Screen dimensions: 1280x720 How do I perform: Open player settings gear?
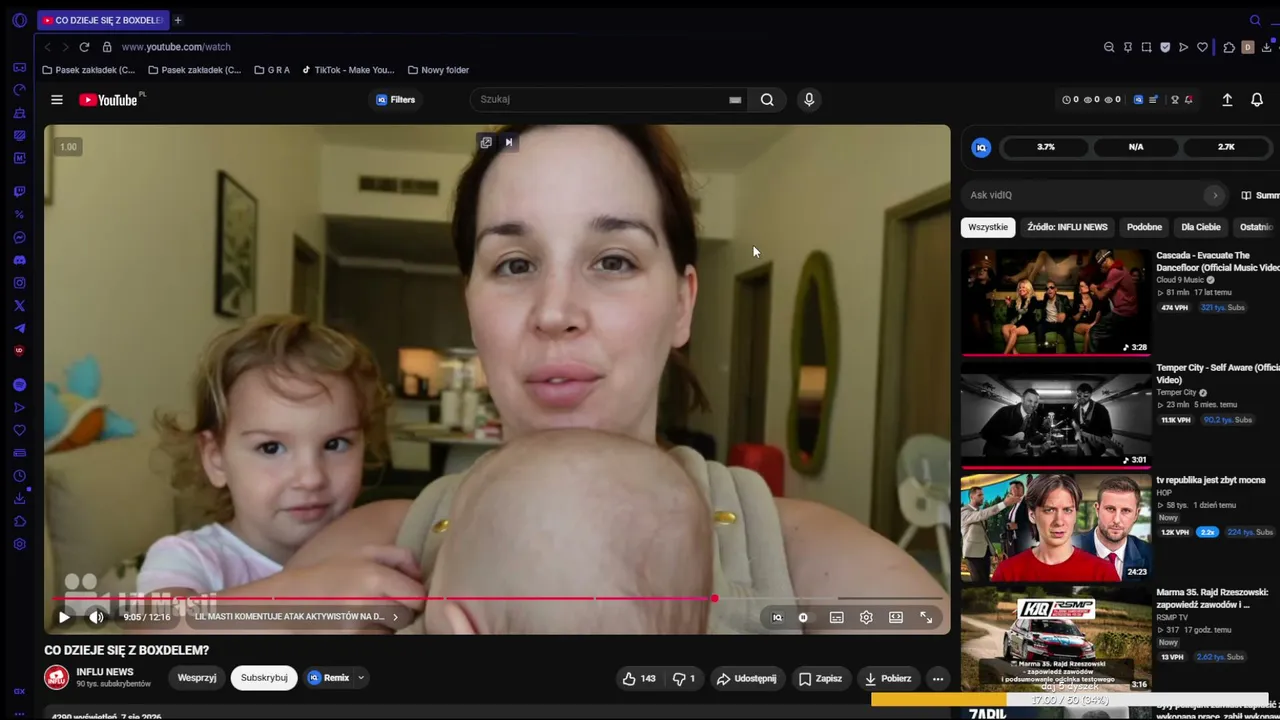[x=866, y=618]
